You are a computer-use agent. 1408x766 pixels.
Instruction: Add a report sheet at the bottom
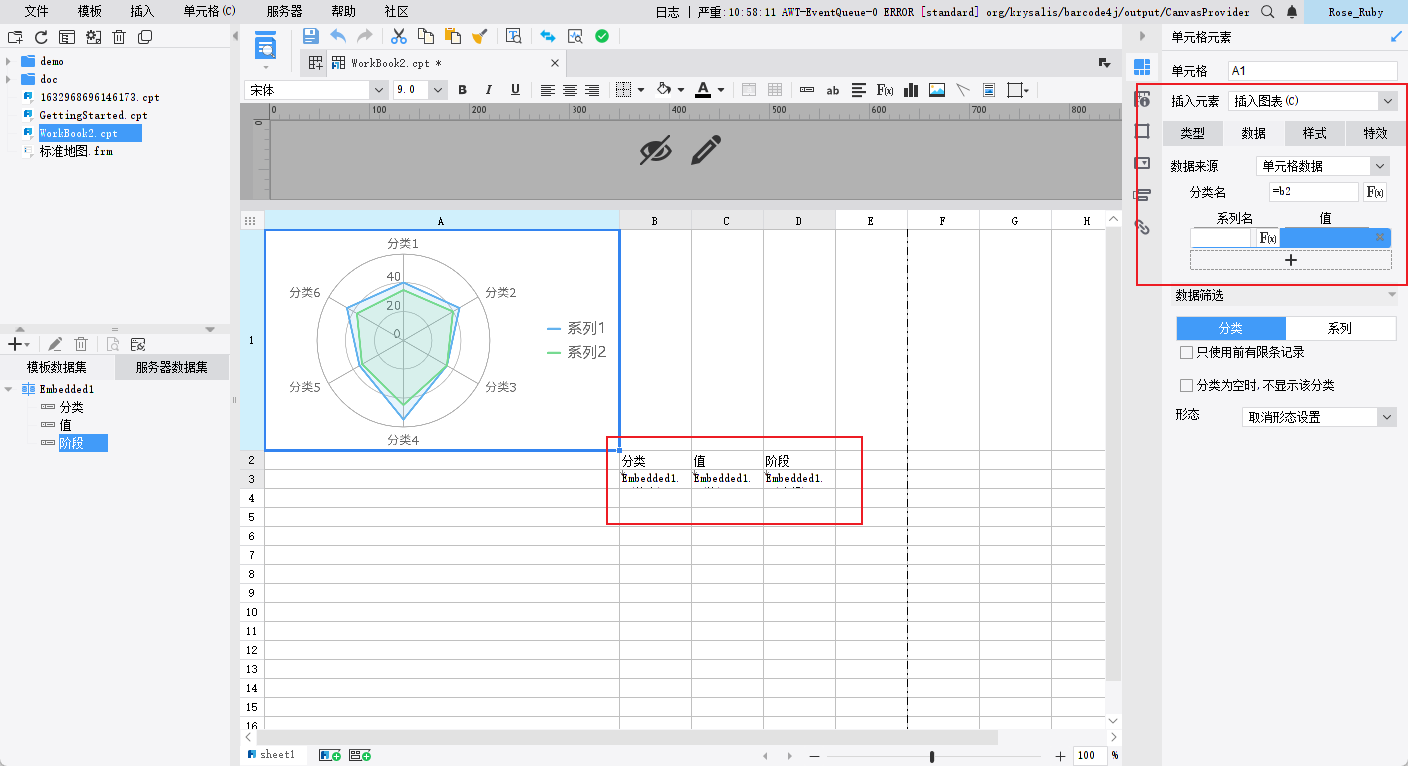click(x=330, y=755)
